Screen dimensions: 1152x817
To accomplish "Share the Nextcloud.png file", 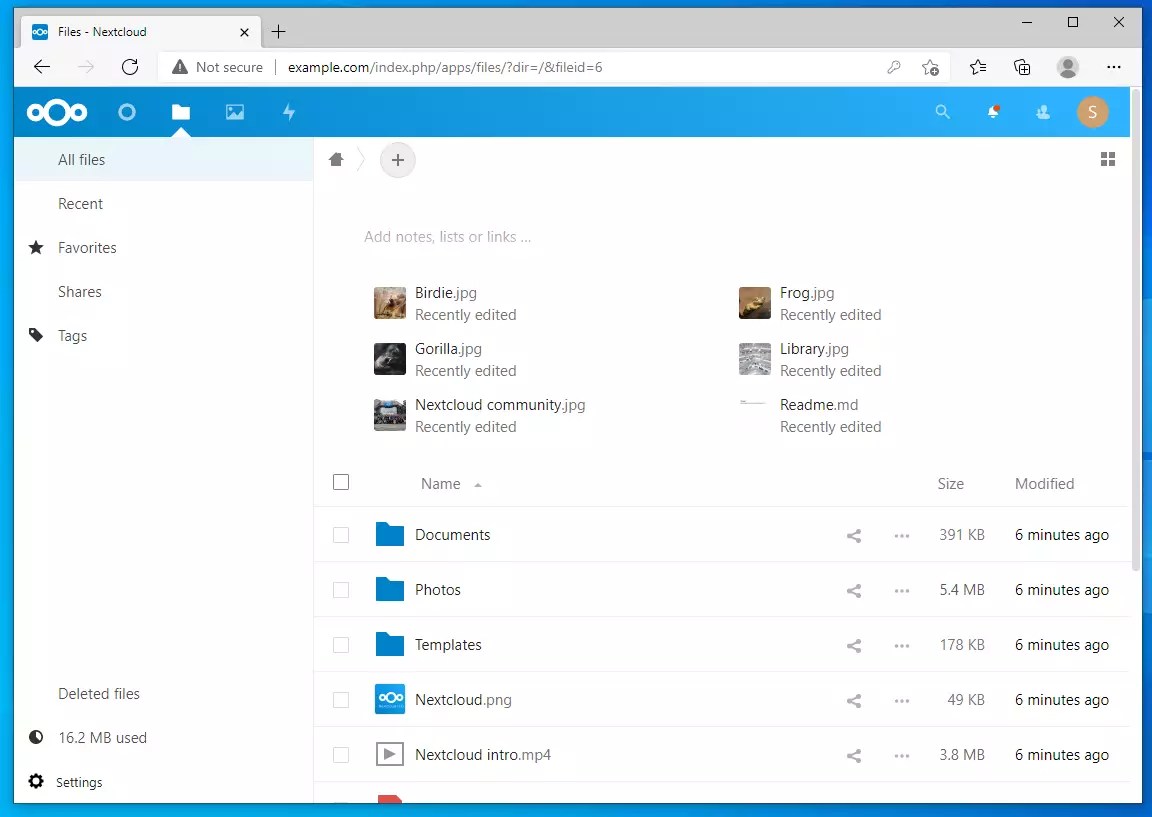I will point(854,701).
